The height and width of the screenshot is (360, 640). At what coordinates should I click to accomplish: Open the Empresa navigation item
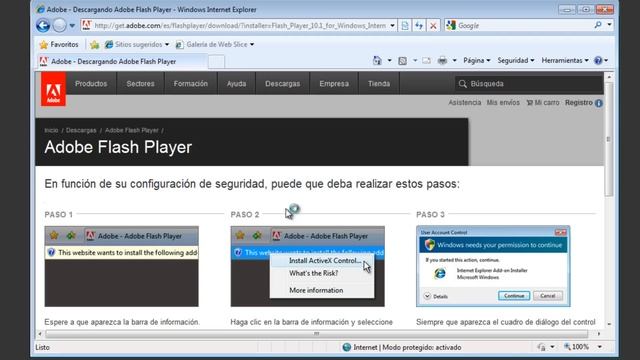click(x=334, y=84)
